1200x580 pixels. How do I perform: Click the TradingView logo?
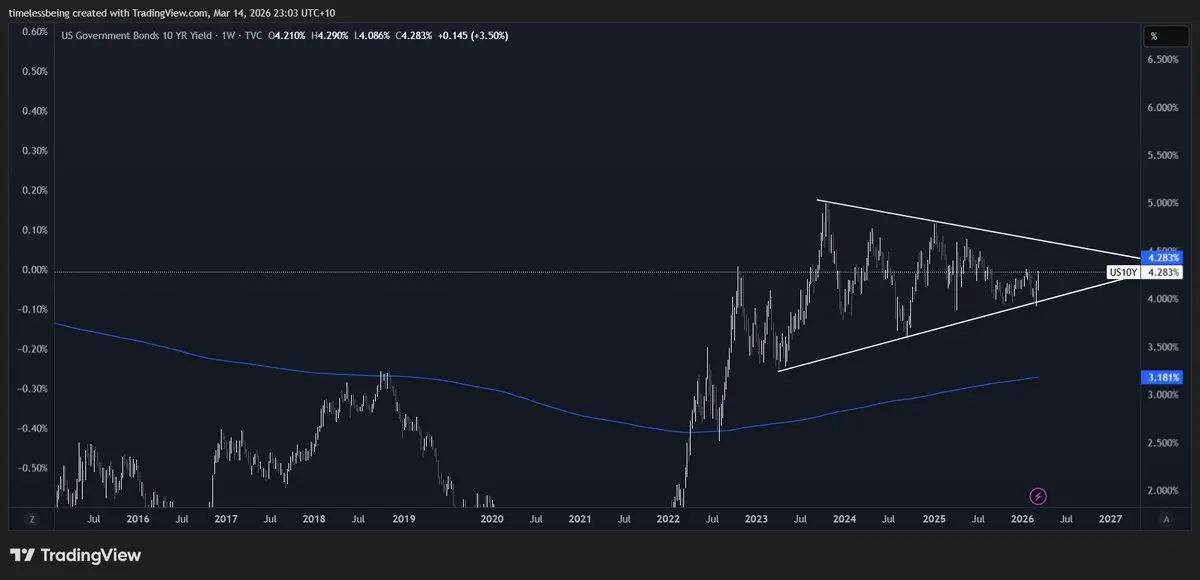(x=75, y=555)
